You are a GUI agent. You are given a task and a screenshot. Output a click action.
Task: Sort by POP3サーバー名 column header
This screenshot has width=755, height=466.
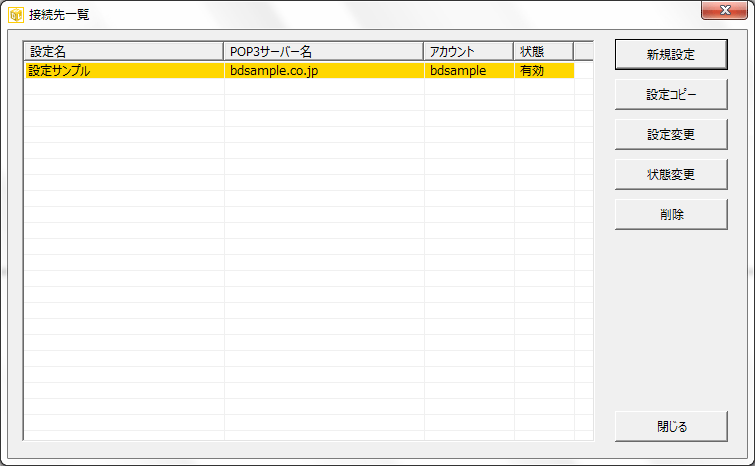tap(324, 51)
